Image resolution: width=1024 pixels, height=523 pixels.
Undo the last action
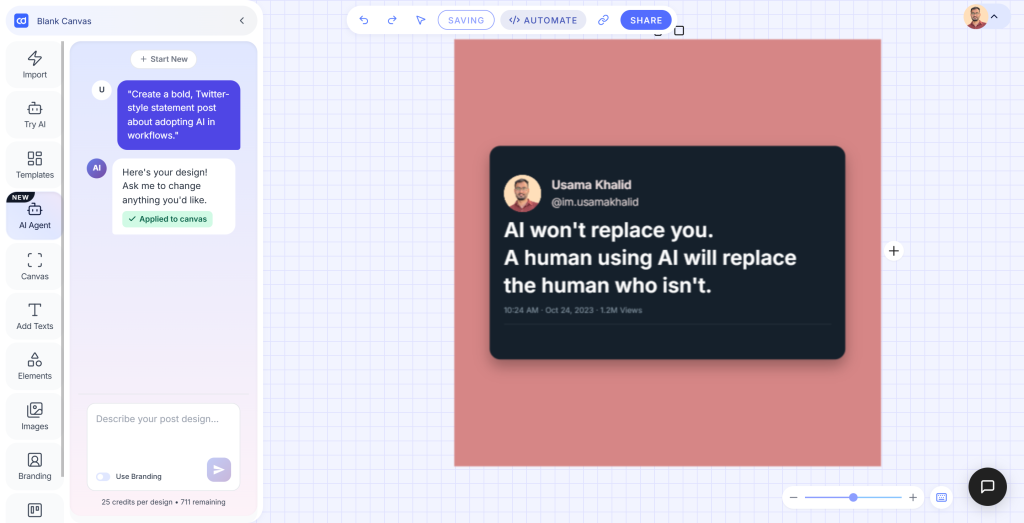coord(364,20)
